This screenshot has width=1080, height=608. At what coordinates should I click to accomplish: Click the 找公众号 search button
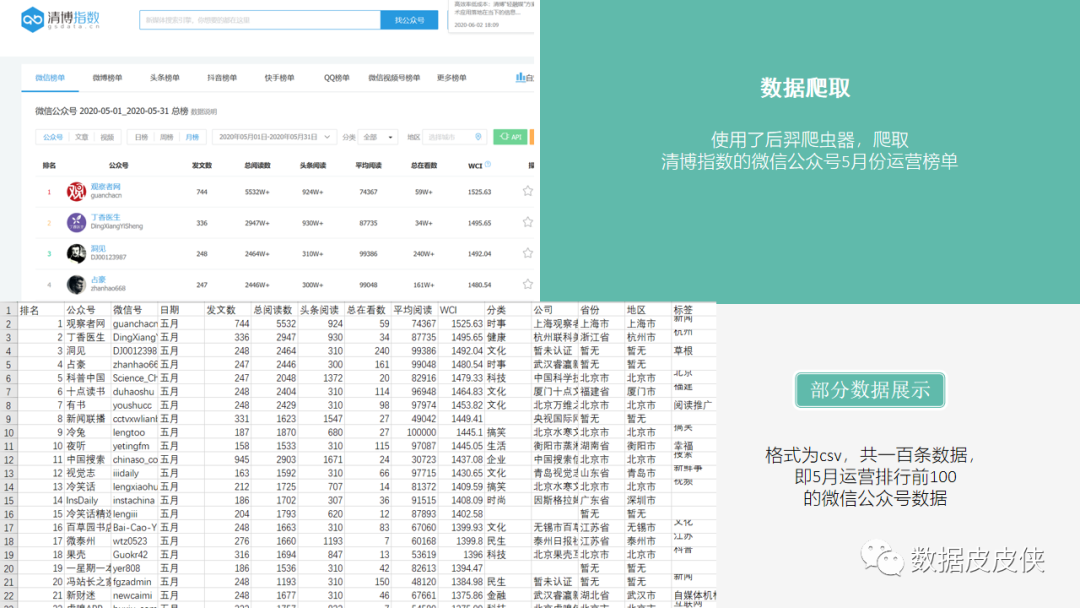(x=409, y=20)
